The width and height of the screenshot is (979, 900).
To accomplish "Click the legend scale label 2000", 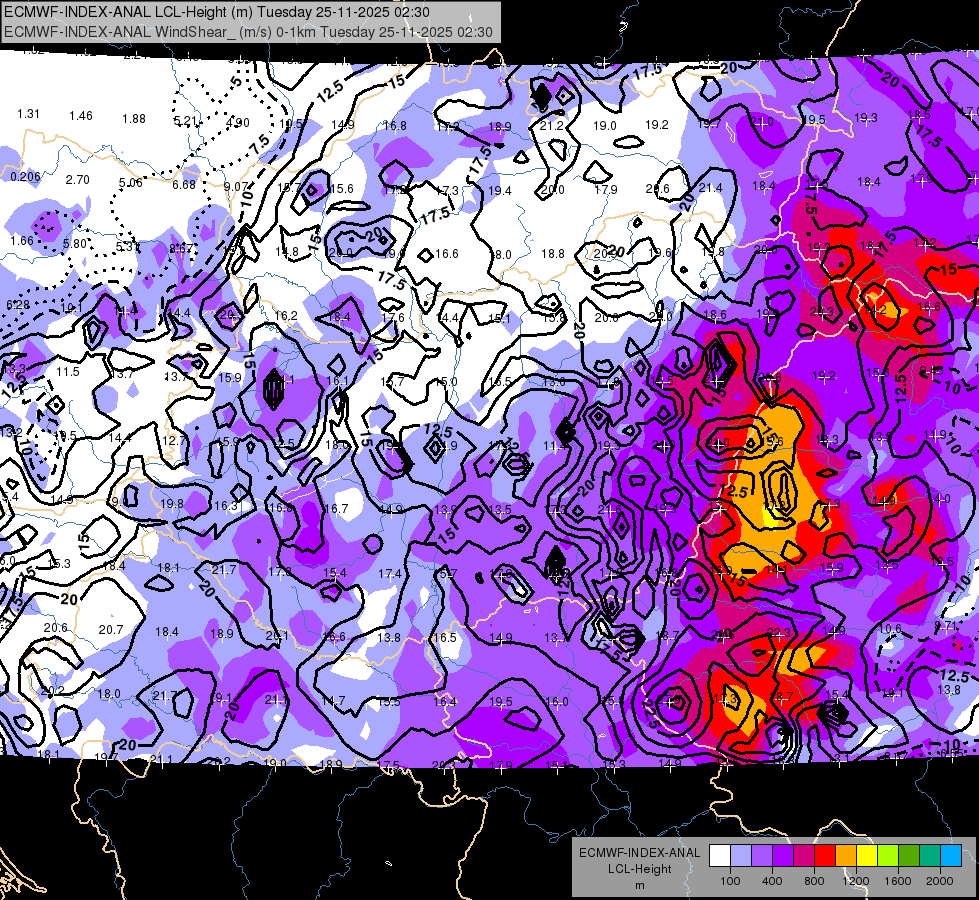I will (940, 881).
